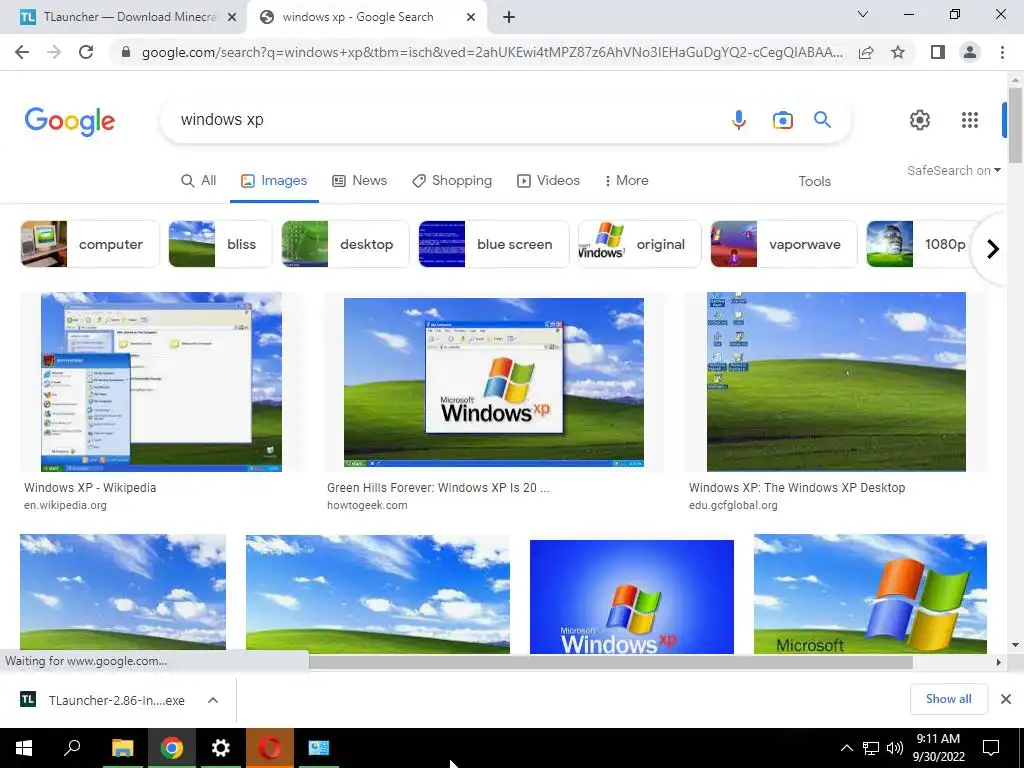1024x768 pixels.
Task: Switch to the News tab
Action: point(359,181)
